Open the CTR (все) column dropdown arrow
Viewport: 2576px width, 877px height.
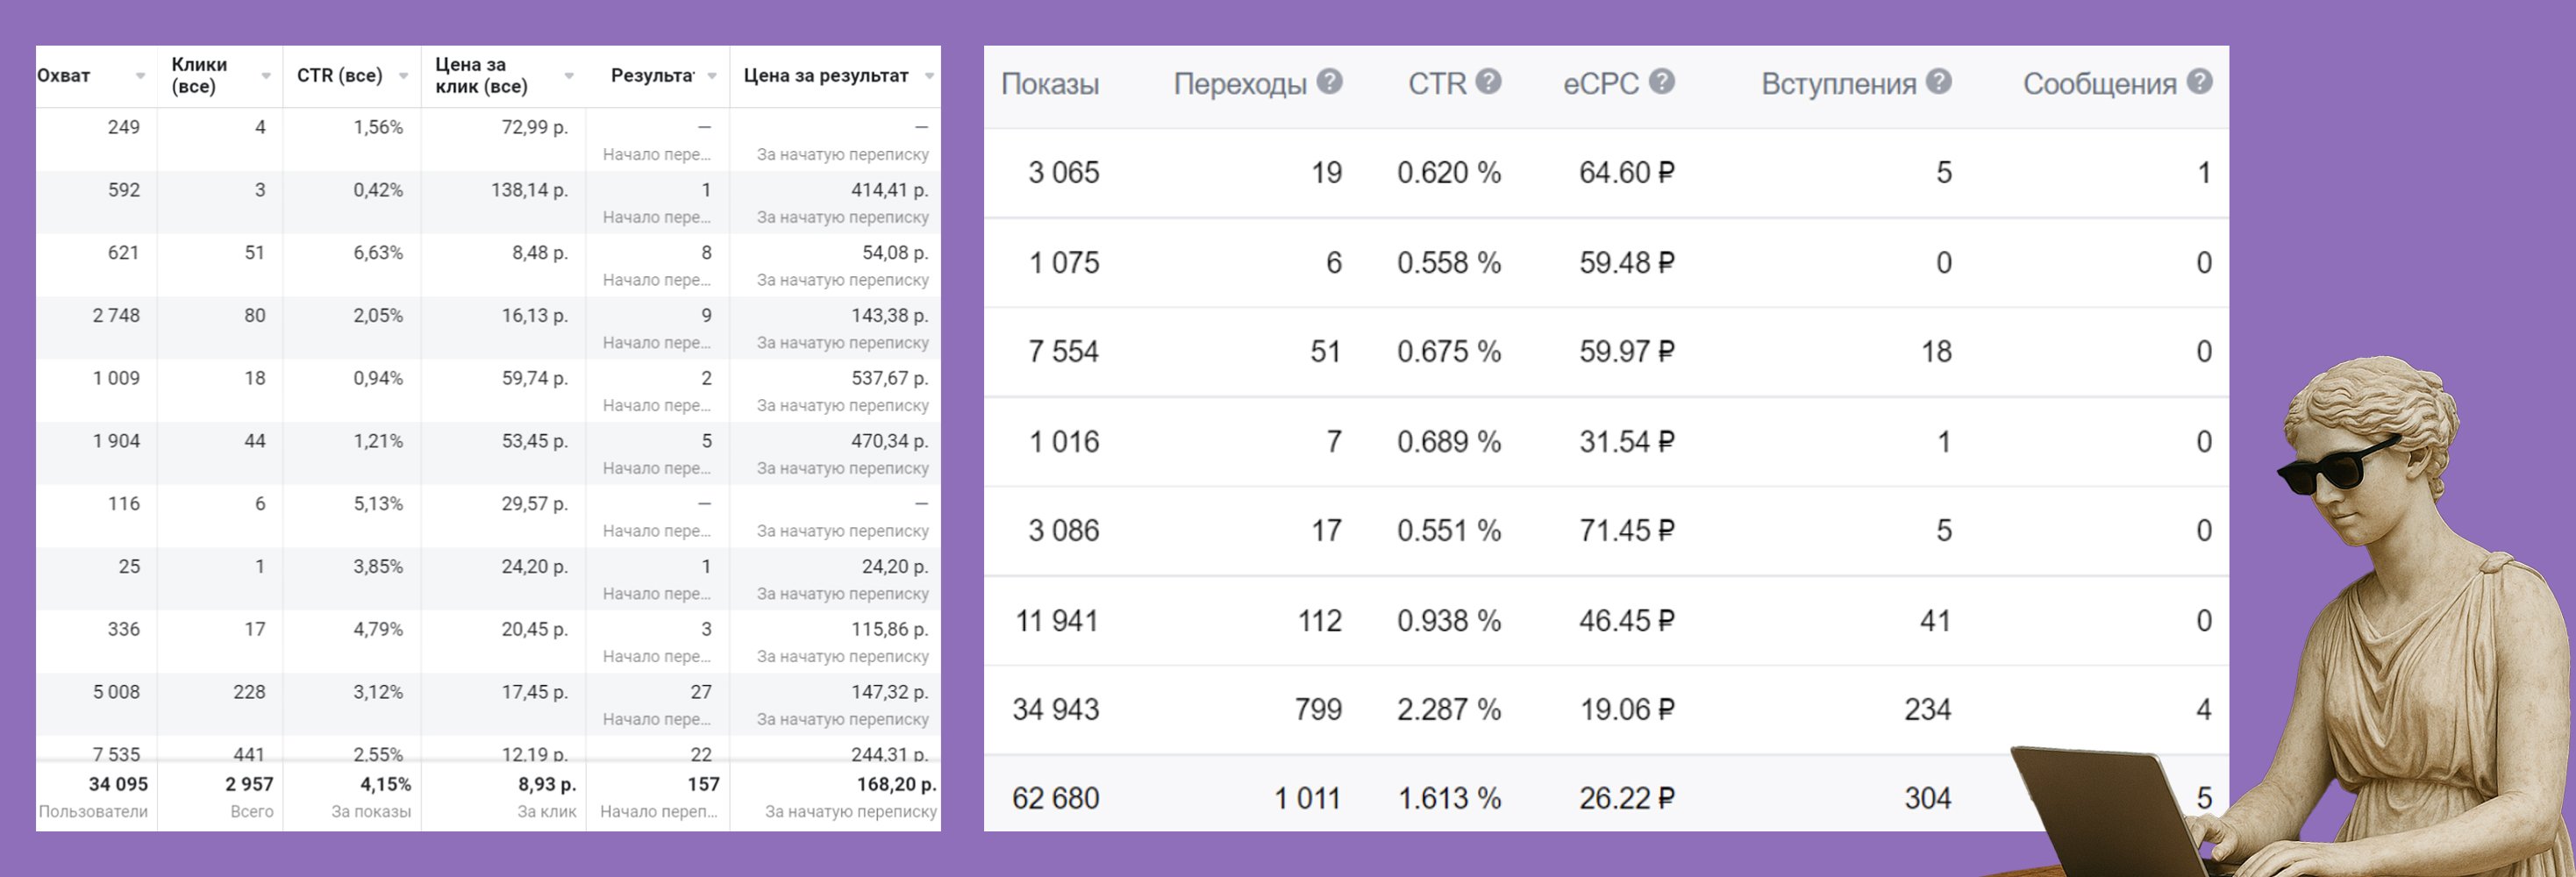tap(403, 76)
